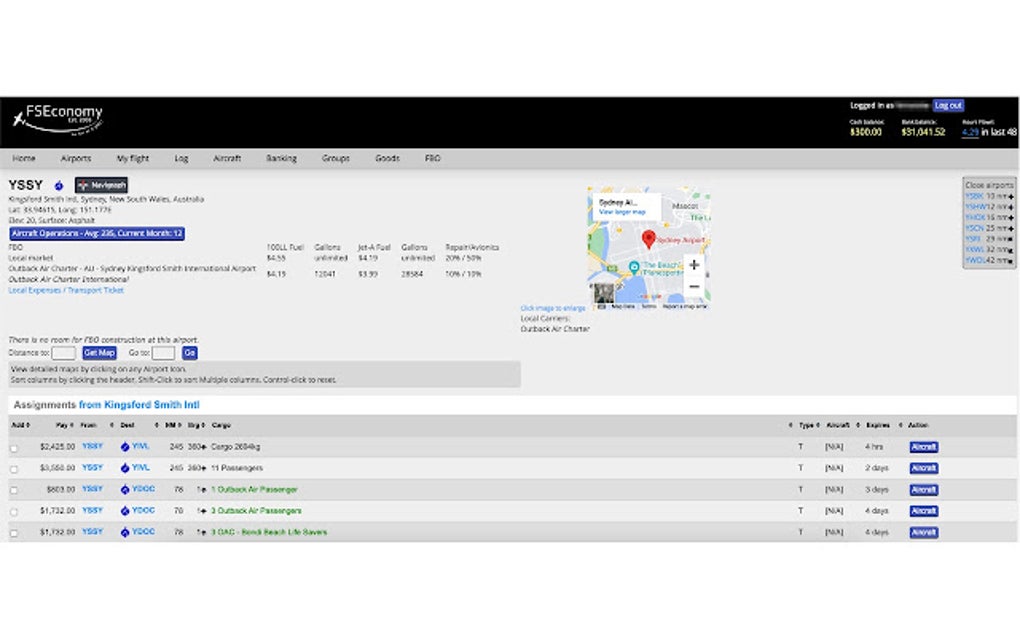Screen dimensions: 1020x638
Task: Open the Airports menu
Action: (x=76, y=158)
